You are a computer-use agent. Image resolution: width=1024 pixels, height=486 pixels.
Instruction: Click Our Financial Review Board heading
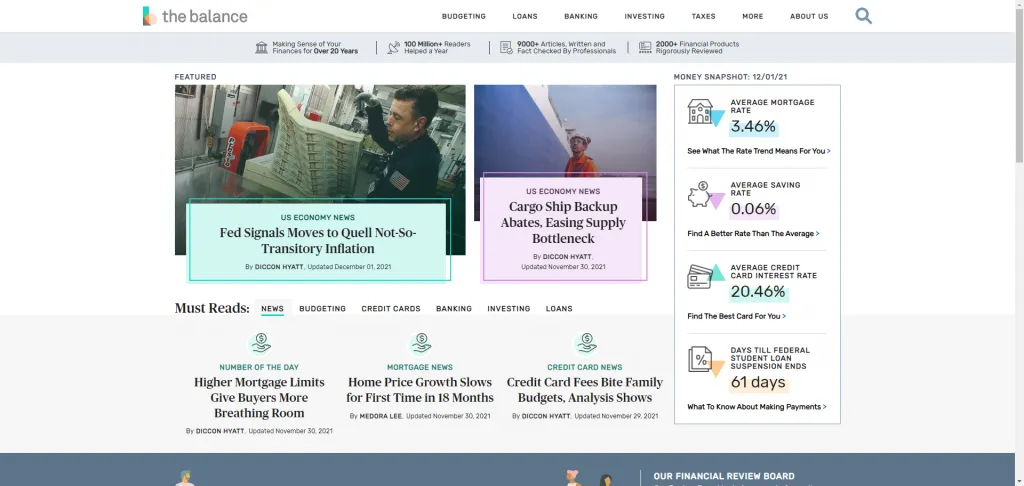pyautogui.click(x=724, y=476)
